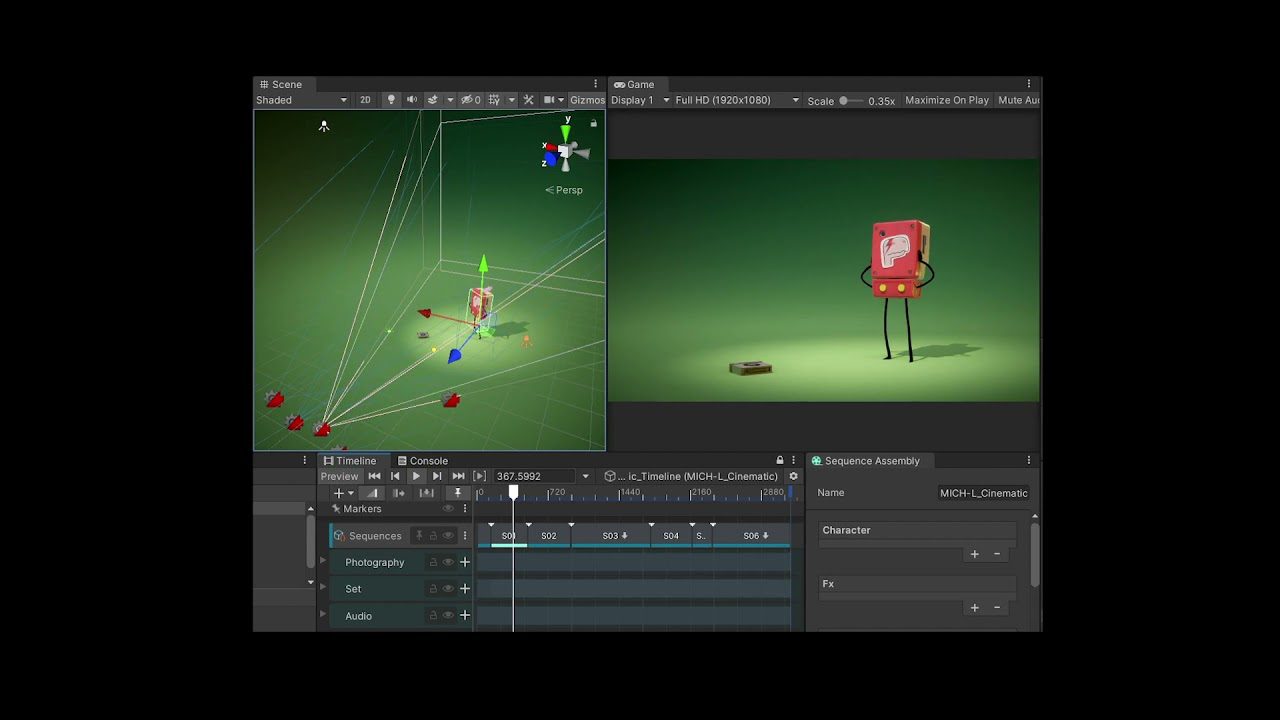
Task: Toggle the Timeline marker pin icon
Action: click(x=458, y=493)
